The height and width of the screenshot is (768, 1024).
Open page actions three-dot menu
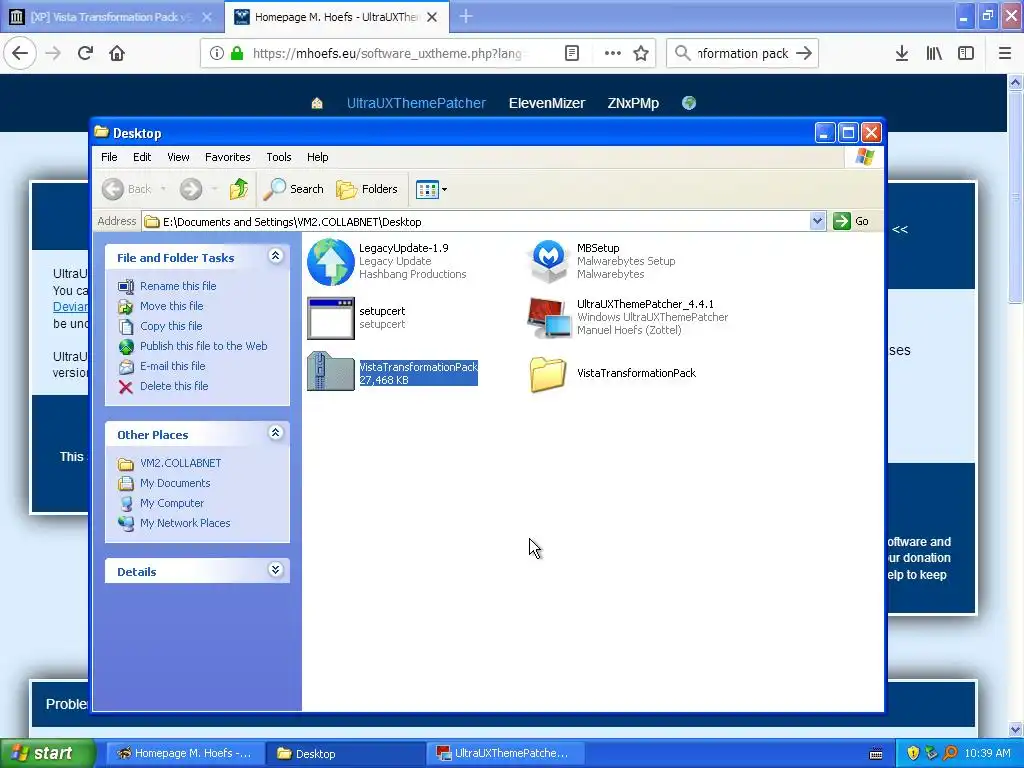click(612, 53)
